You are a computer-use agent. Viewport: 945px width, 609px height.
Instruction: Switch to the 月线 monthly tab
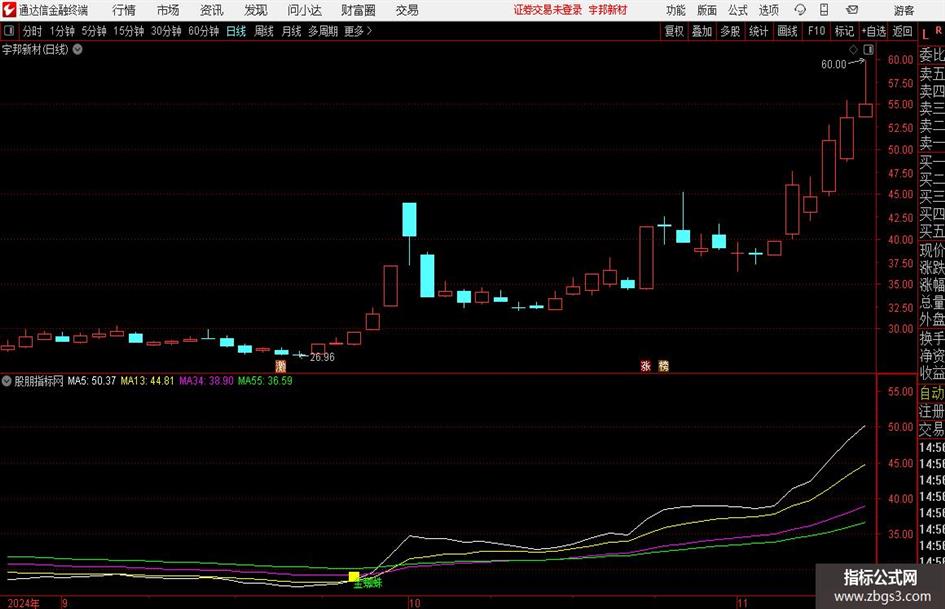[x=291, y=31]
